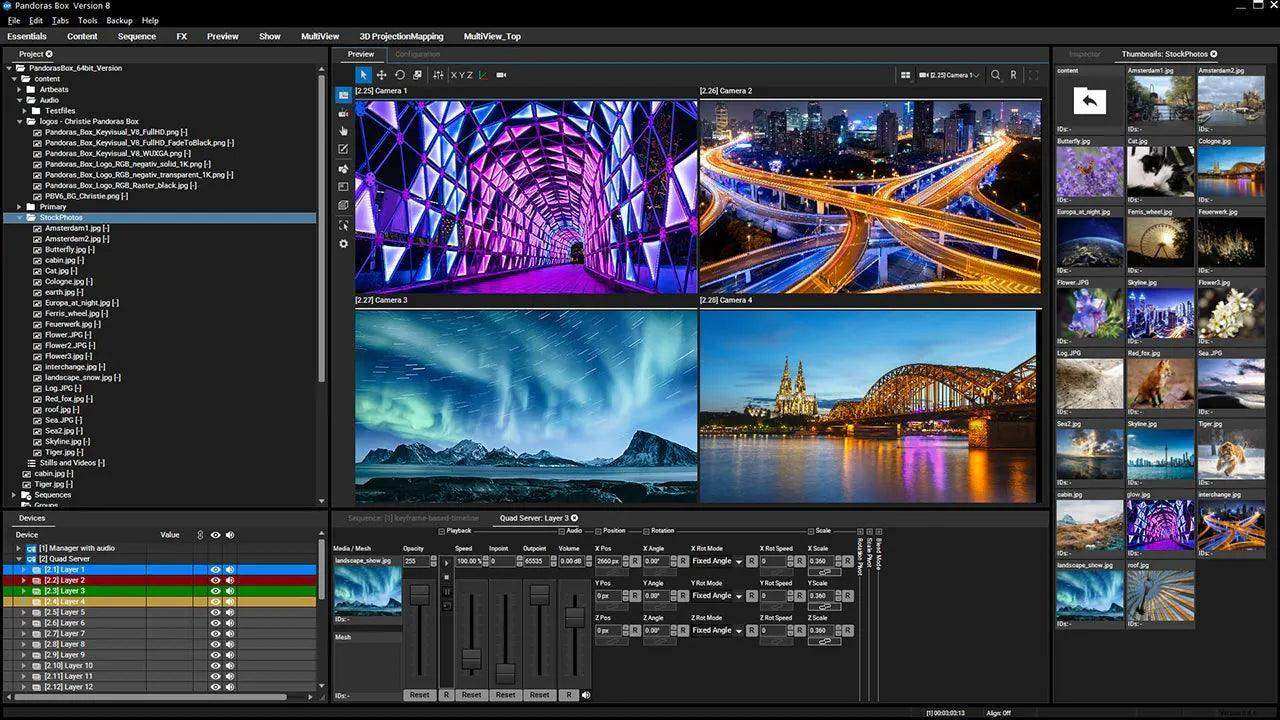
Task: Mute Layer 3 with its speaker icon
Action: pos(230,590)
